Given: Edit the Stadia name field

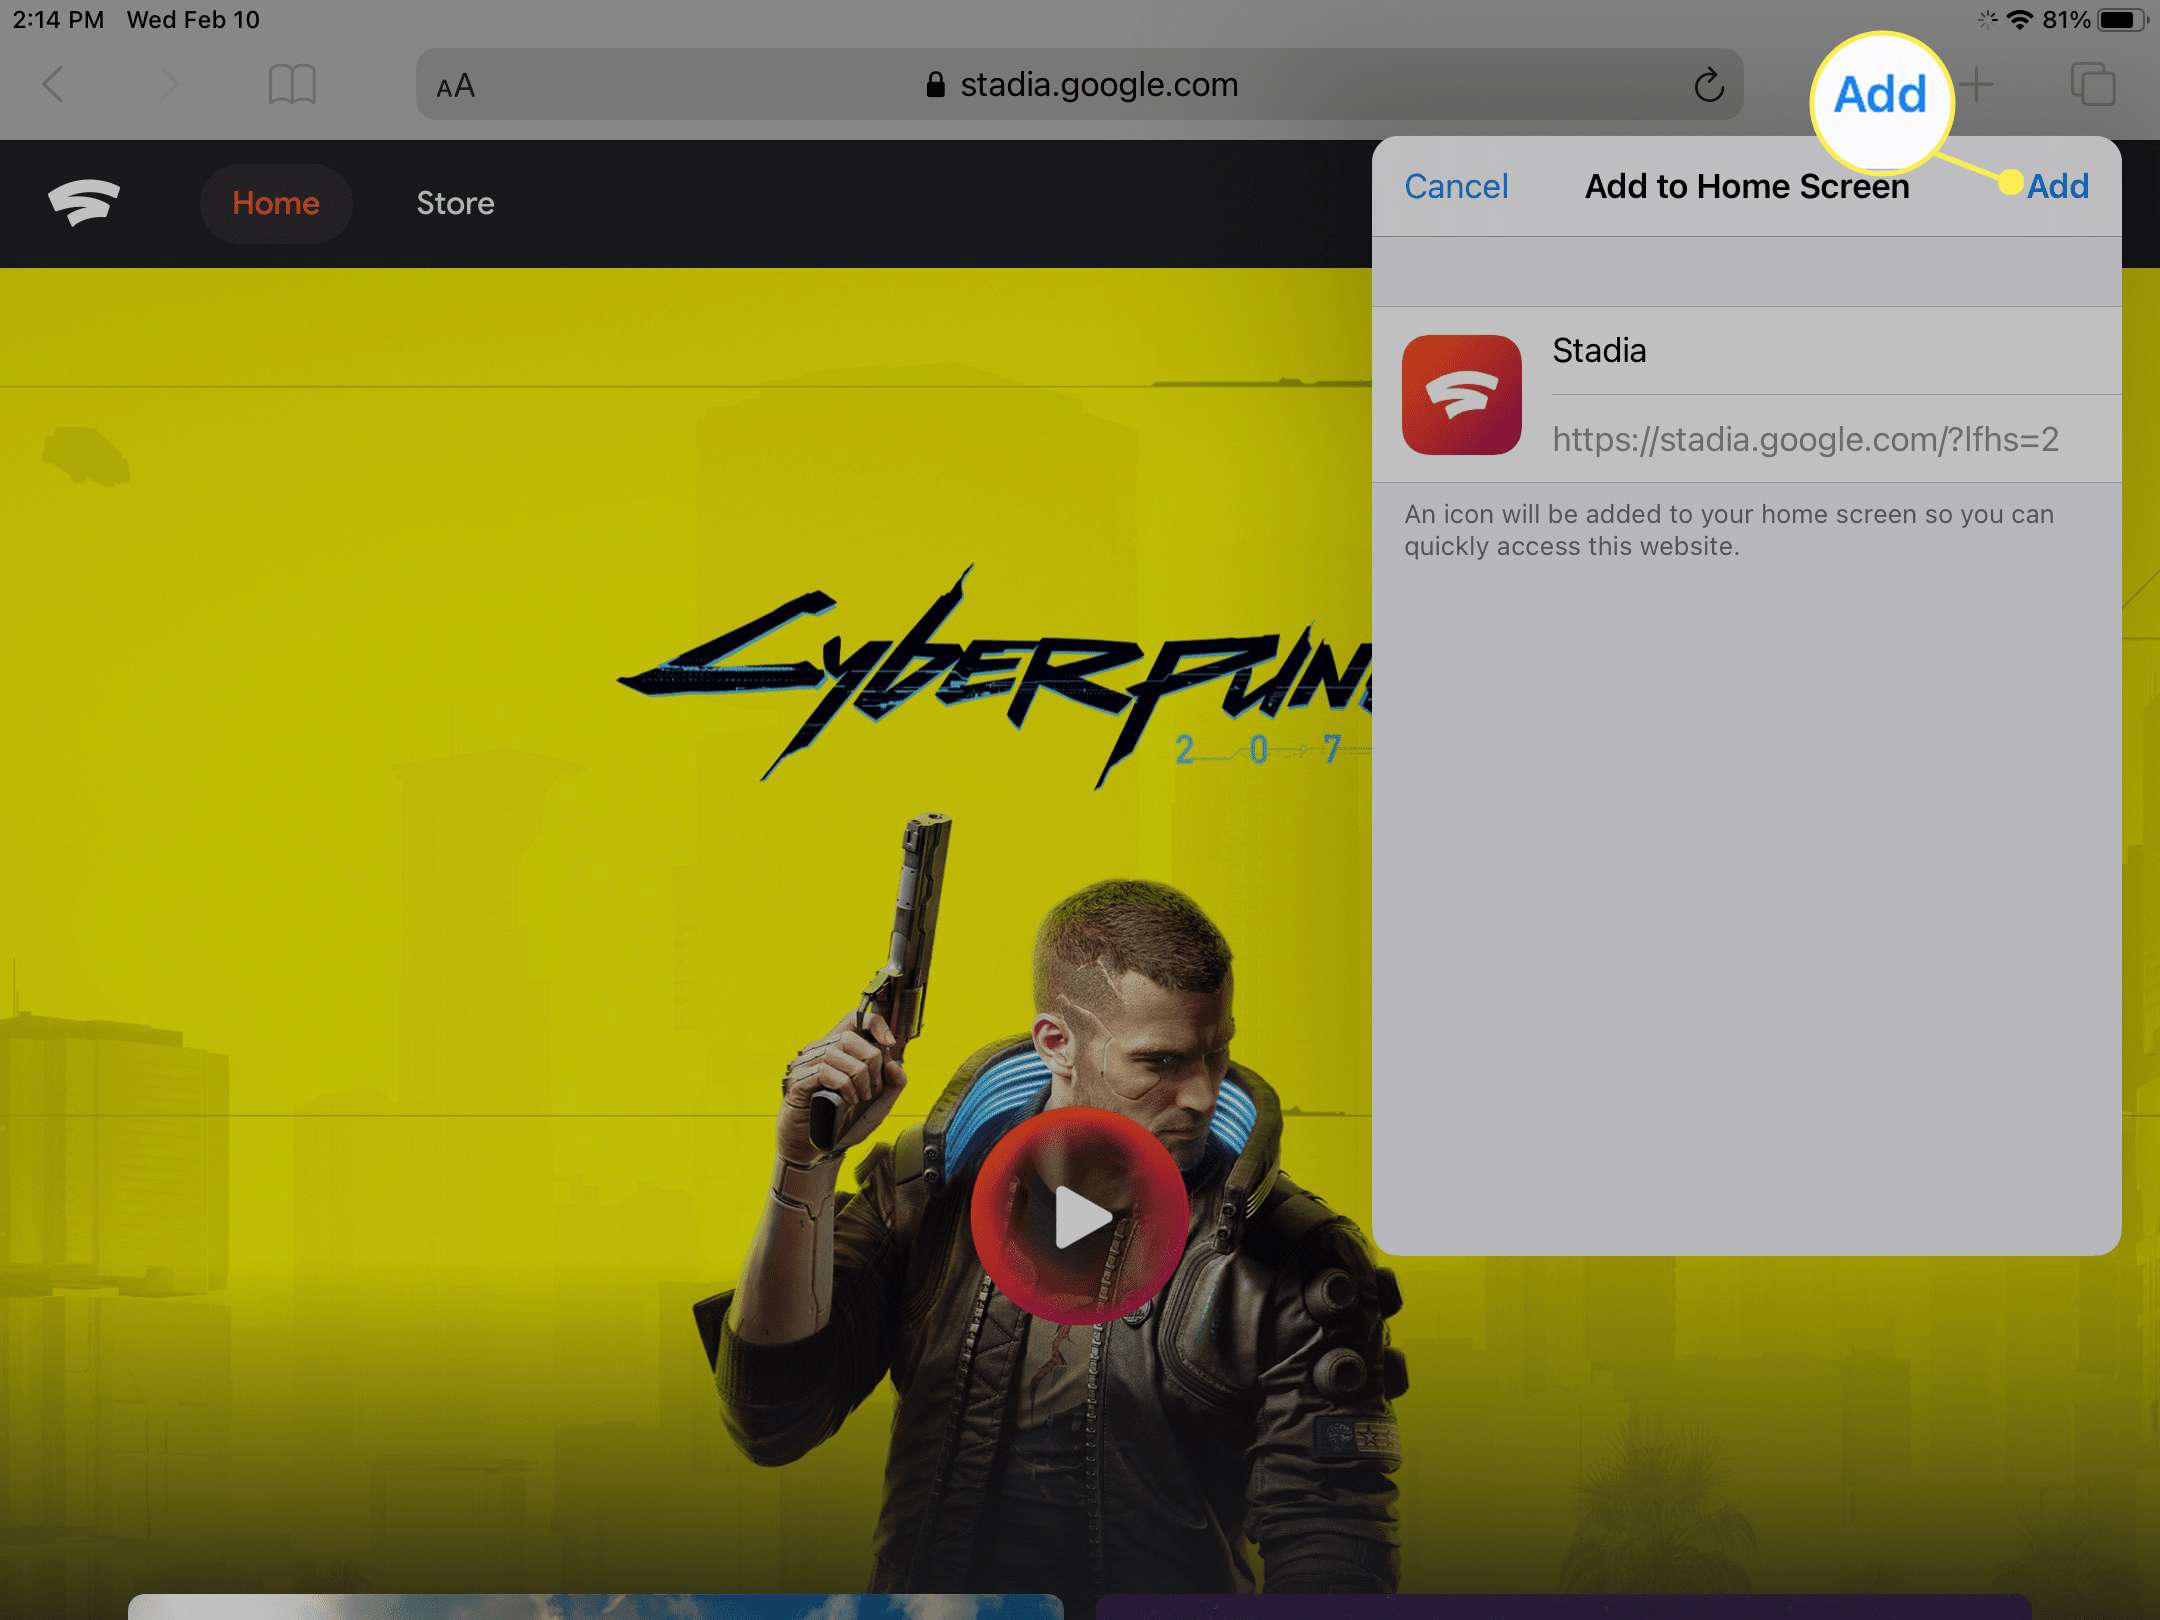Looking at the screenshot, I should [1836, 351].
